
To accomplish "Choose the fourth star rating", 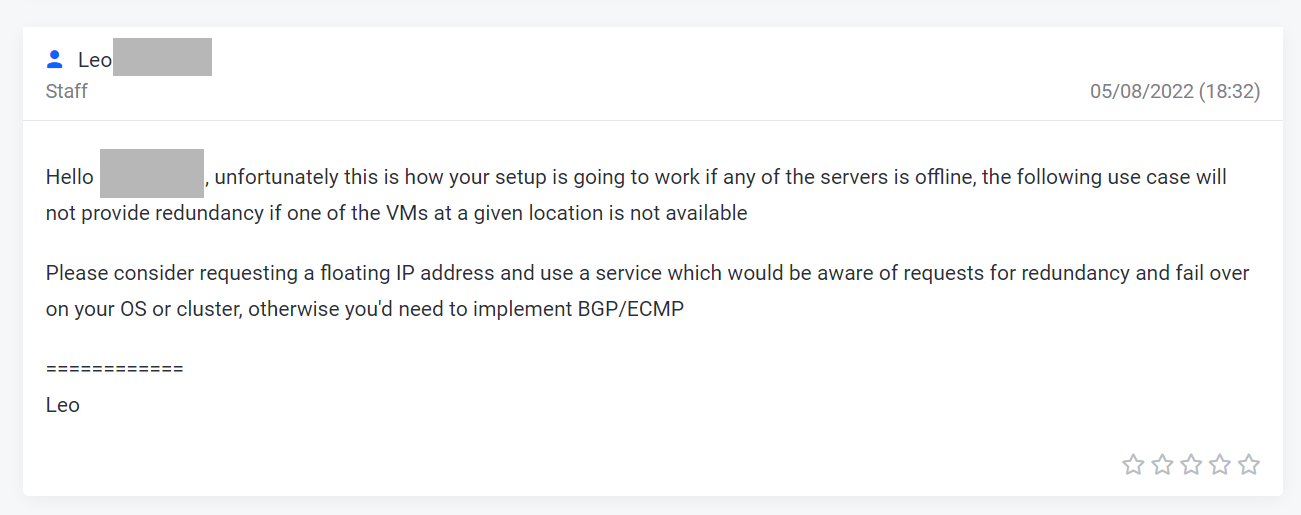I will point(1219,464).
